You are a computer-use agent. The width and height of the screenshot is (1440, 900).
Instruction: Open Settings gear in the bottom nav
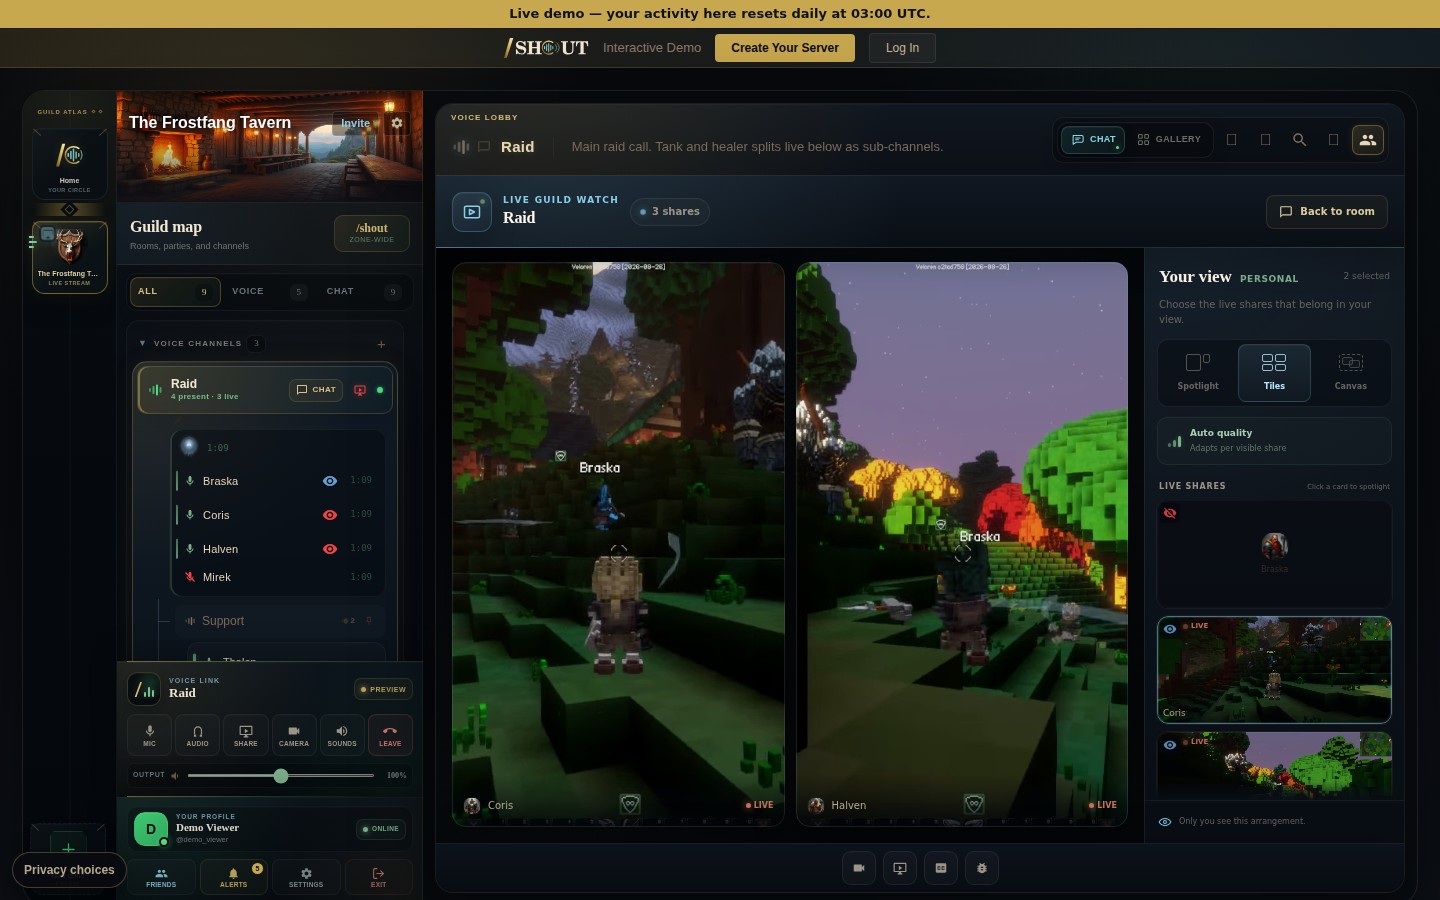[306, 877]
